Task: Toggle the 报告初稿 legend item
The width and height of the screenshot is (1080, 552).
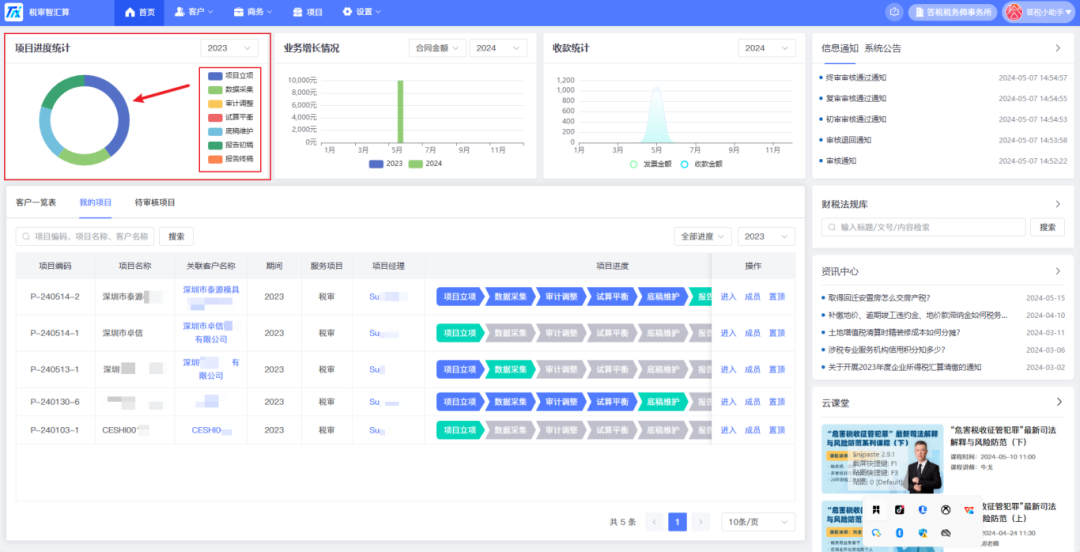Action: 231,145
